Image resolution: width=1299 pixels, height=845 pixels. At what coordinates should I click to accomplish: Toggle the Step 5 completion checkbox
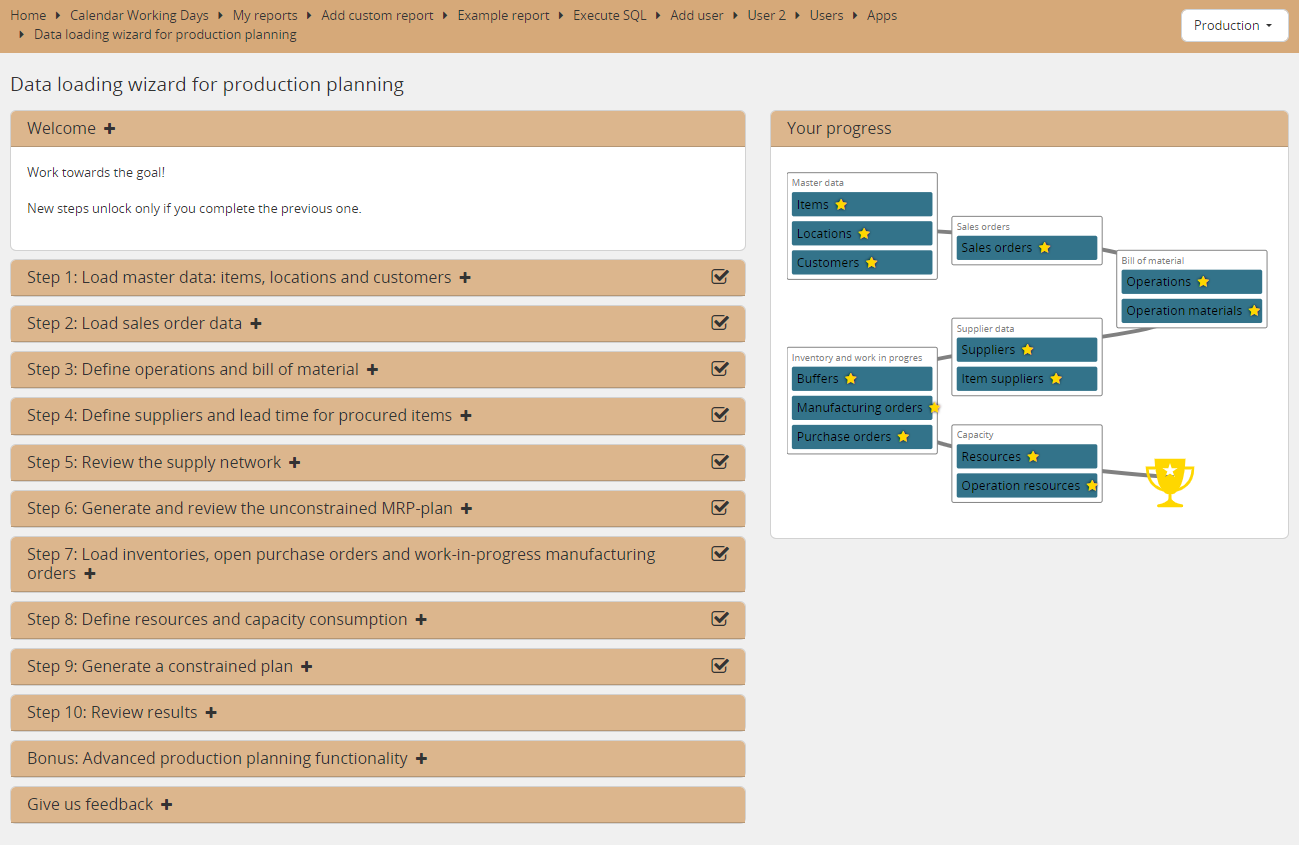coord(719,462)
